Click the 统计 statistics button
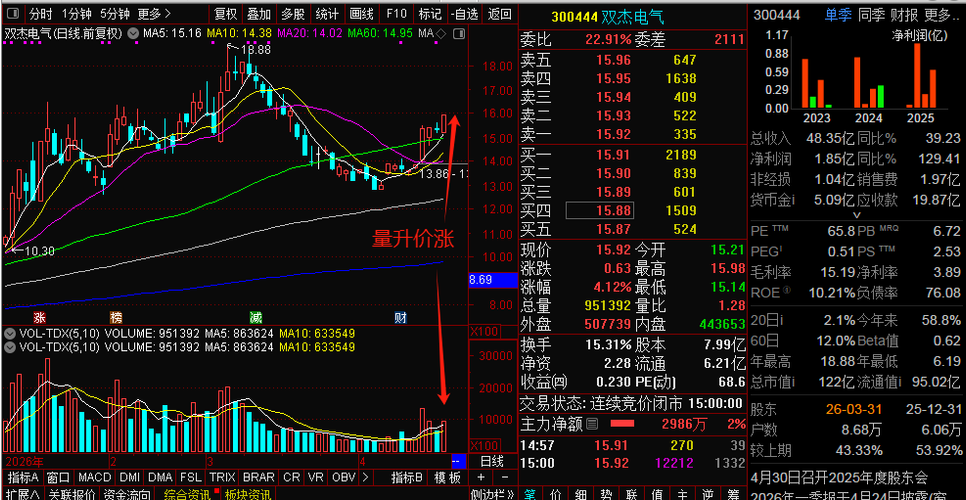 (327, 14)
